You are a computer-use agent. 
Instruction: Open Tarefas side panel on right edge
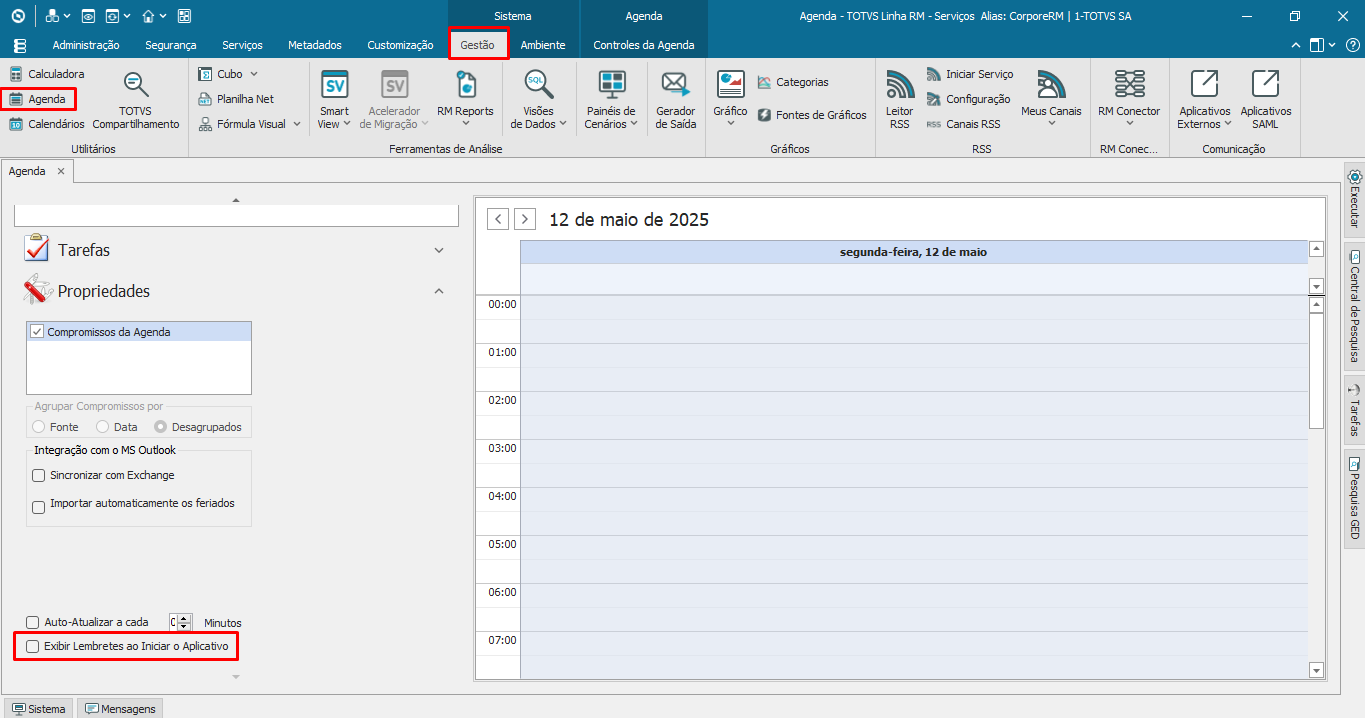click(x=1355, y=411)
